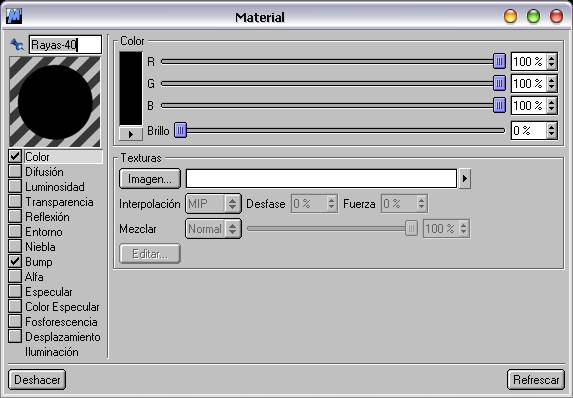Click the G percentage value field

(x=529, y=84)
